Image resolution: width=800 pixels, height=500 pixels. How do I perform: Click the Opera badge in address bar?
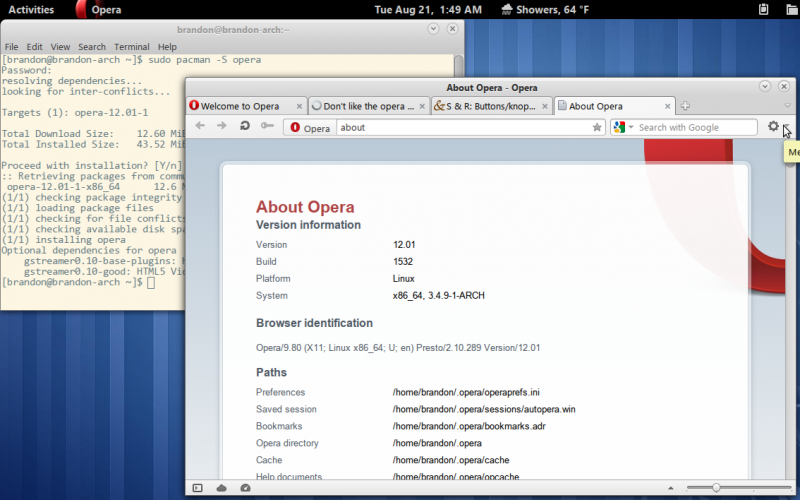point(310,128)
